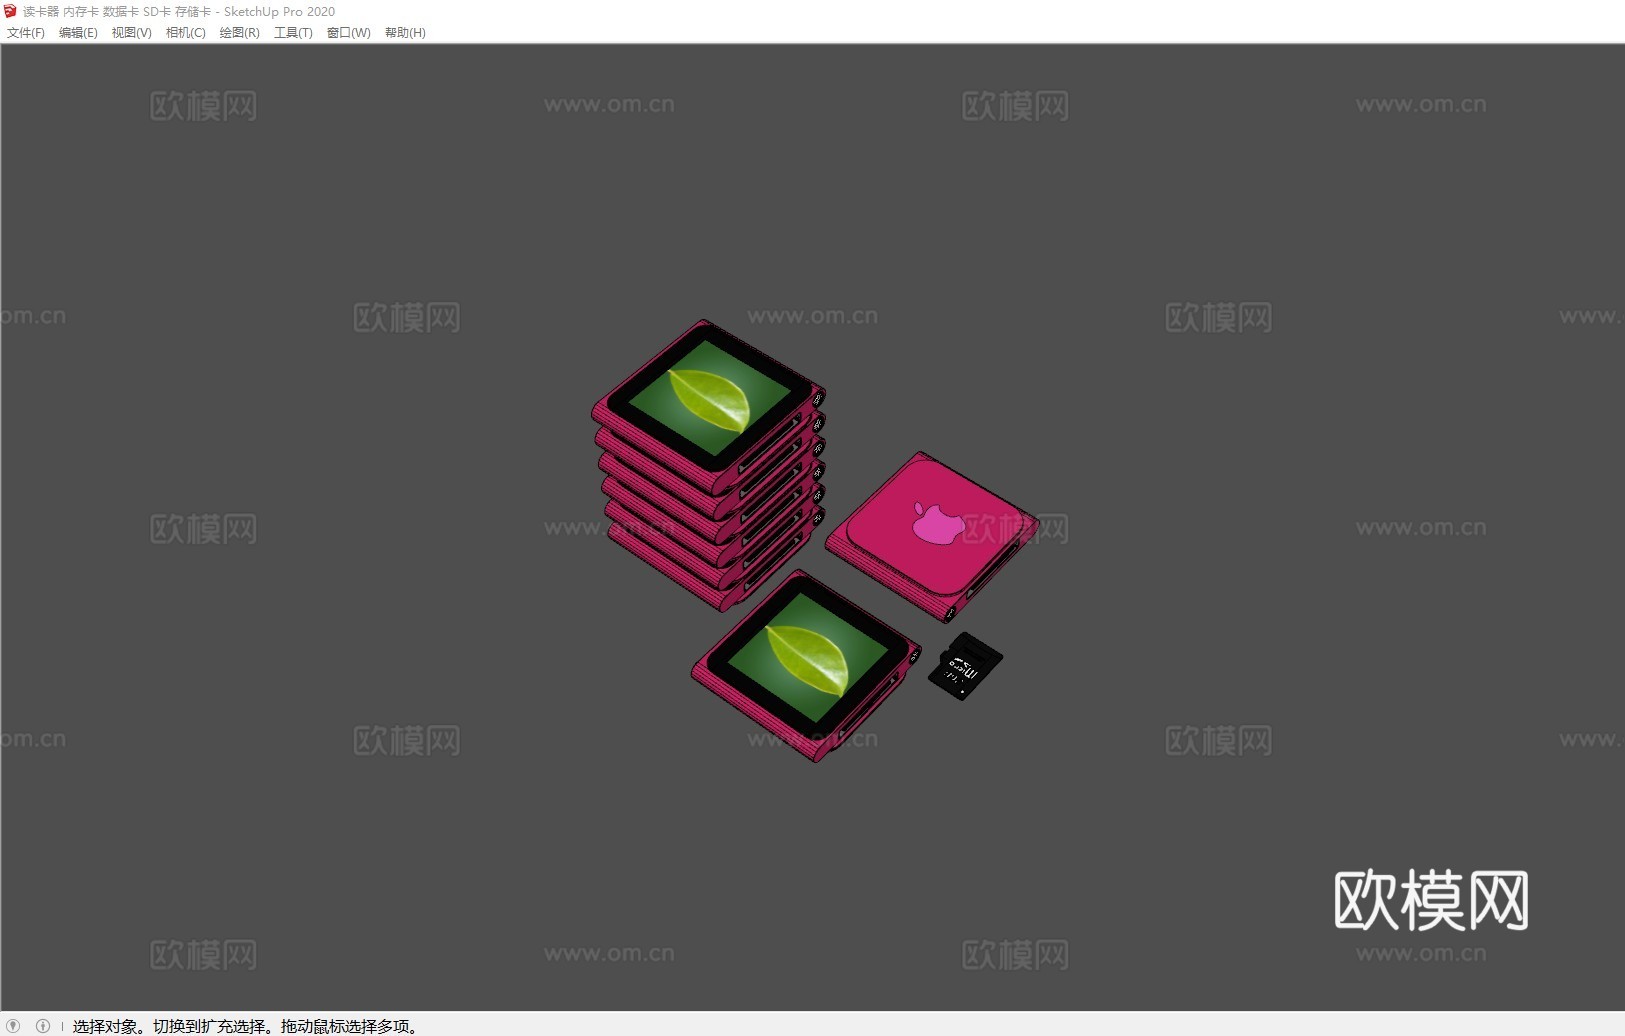
Task: Open the 相机(C) menu
Action: pyautogui.click(x=186, y=33)
